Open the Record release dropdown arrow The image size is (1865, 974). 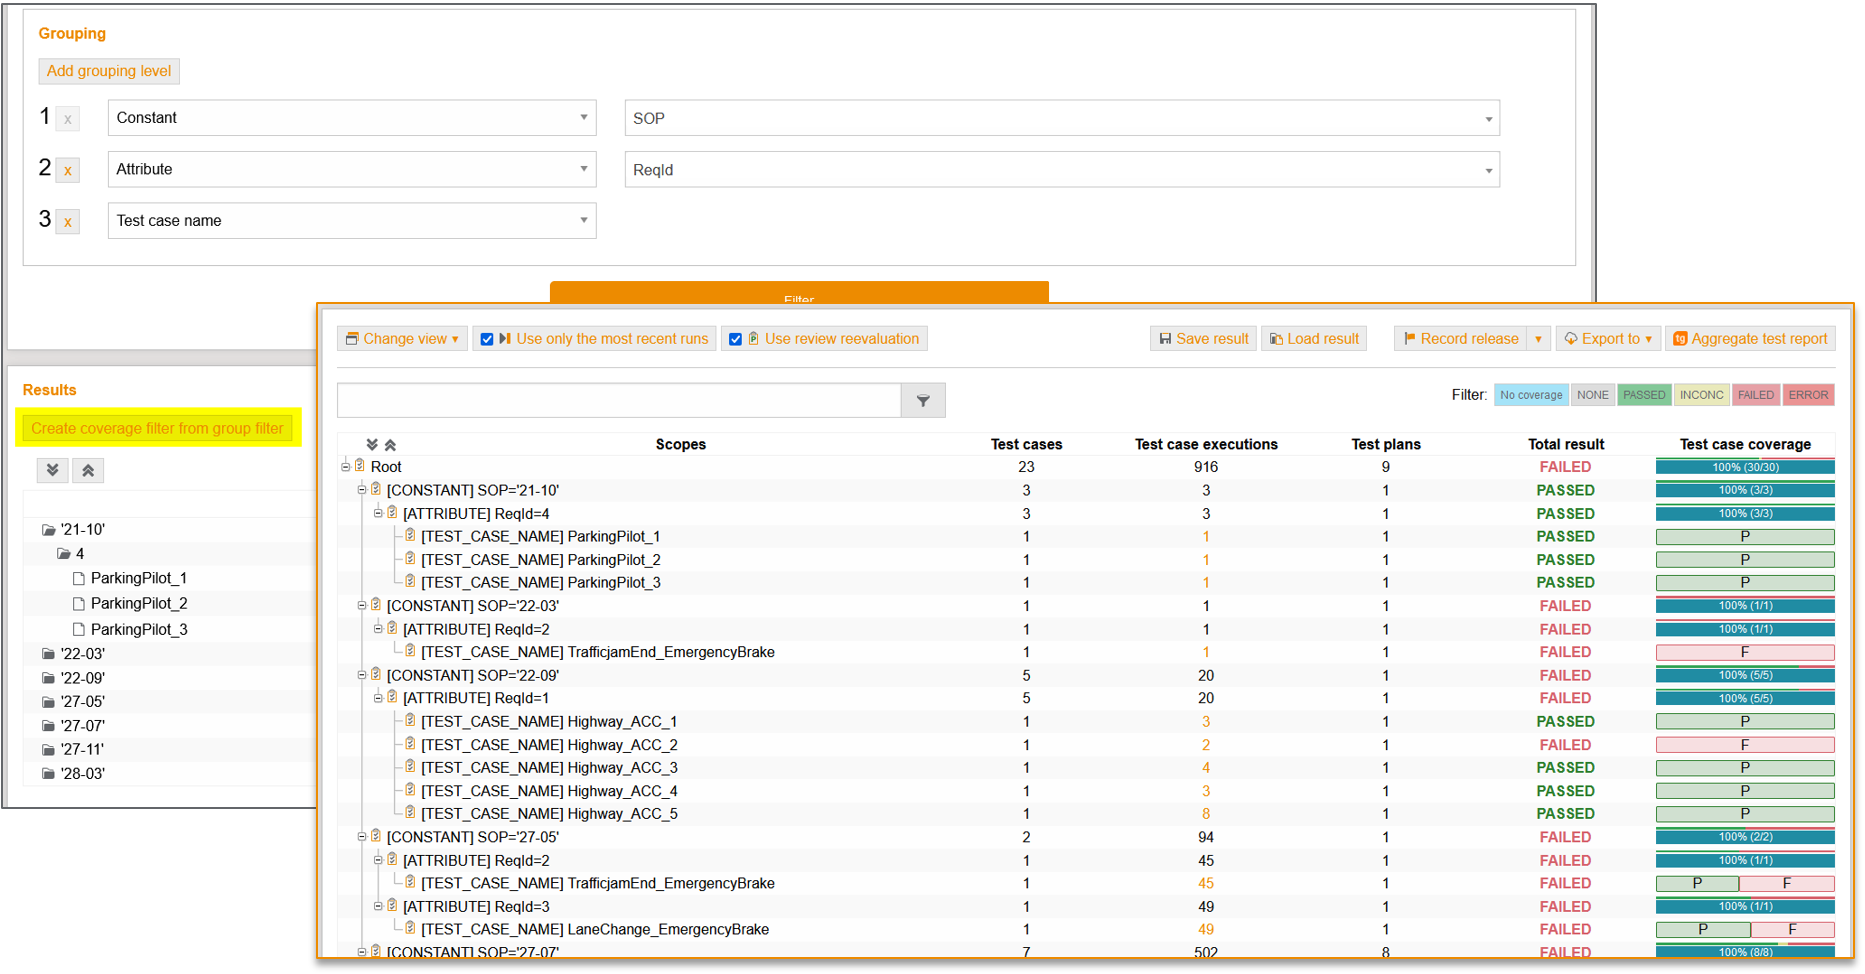(x=1537, y=338)
